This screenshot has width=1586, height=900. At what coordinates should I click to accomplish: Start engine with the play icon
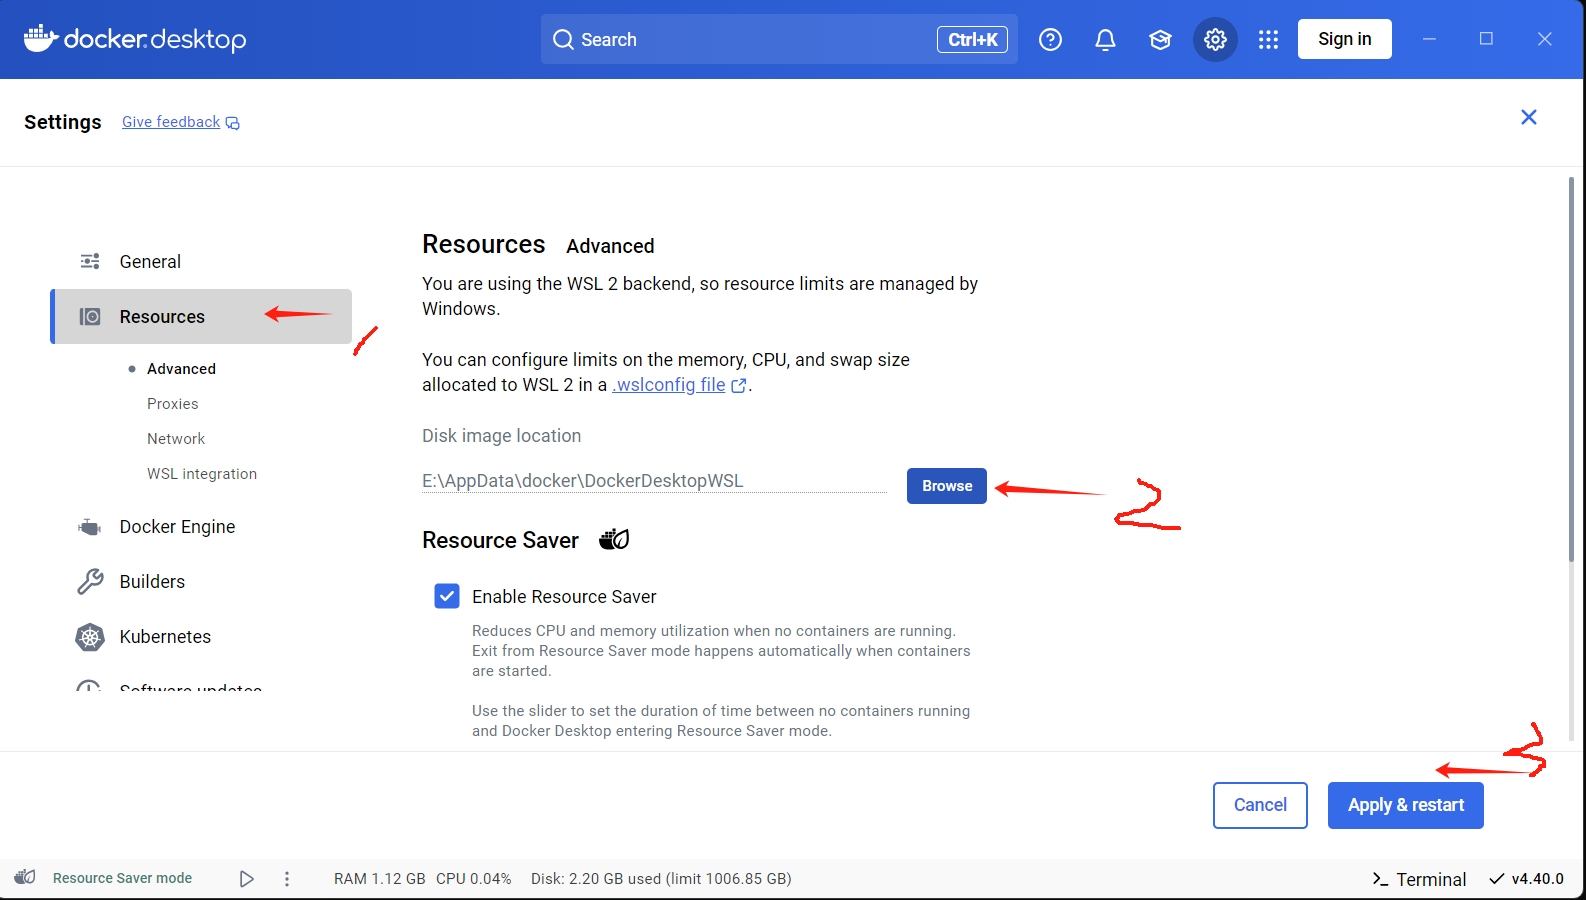pyautogui.click(x=246, y=878)
